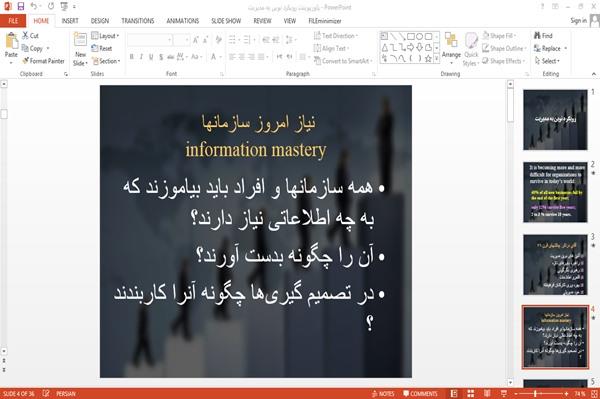
Task: Switch to the SLIDE SHOW tab
Action: click(x=226, y=21)
